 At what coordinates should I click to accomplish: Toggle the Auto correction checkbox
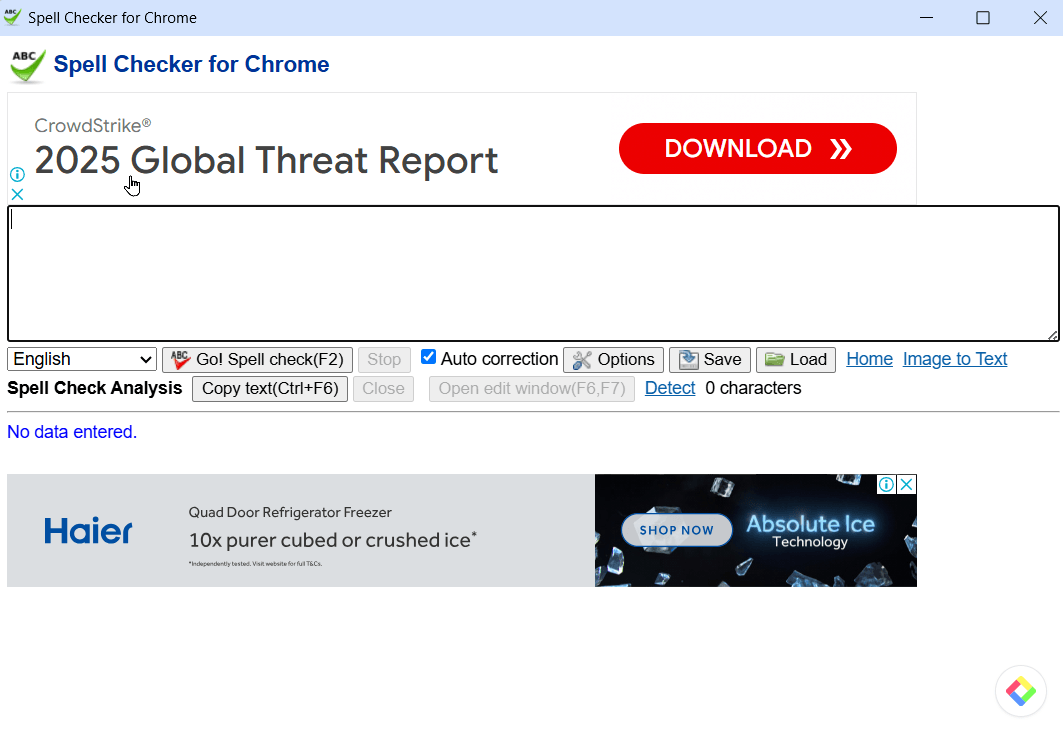[428, 357]
